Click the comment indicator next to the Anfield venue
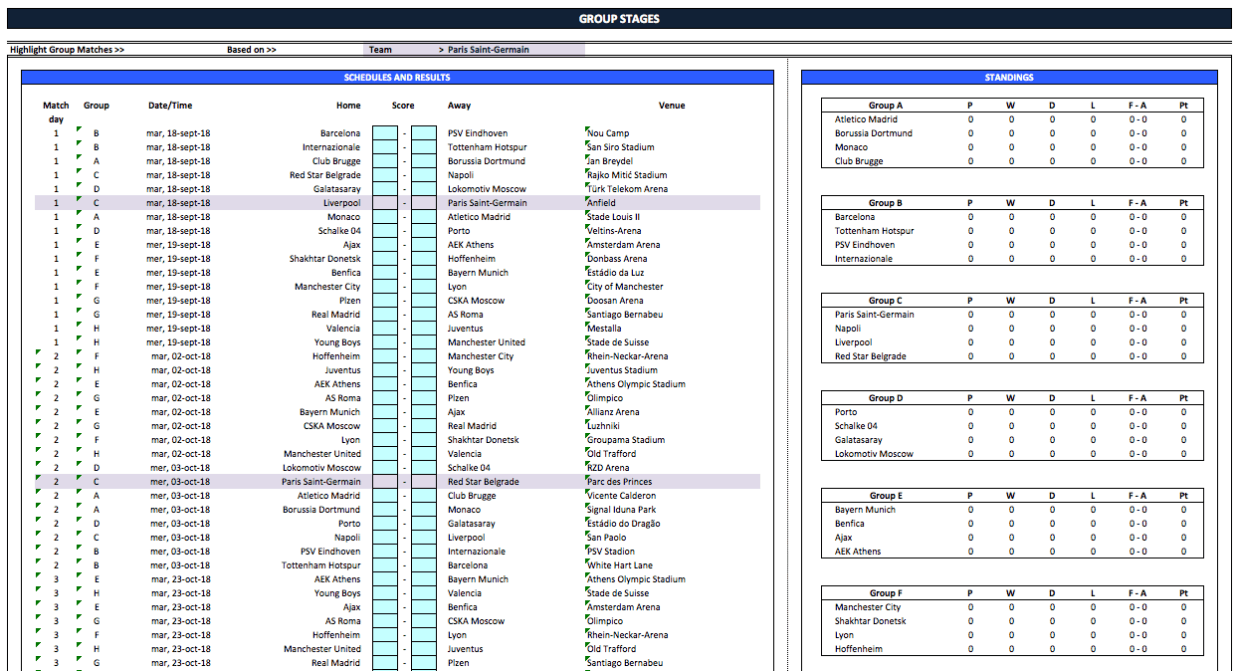 [x=586, y=198]
